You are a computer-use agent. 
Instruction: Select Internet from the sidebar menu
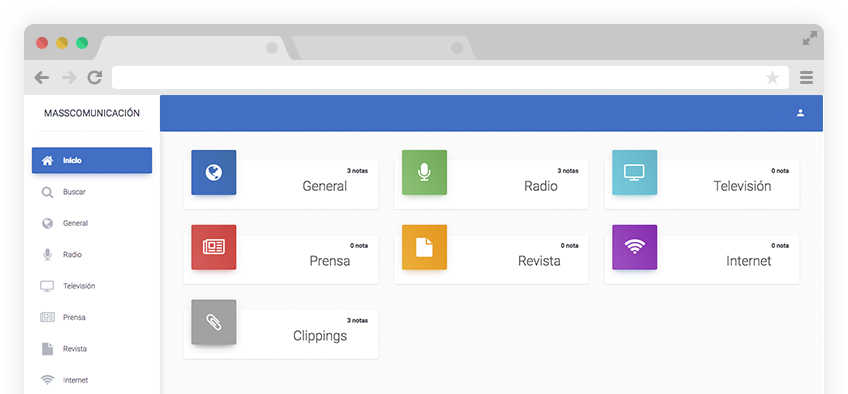92,380
